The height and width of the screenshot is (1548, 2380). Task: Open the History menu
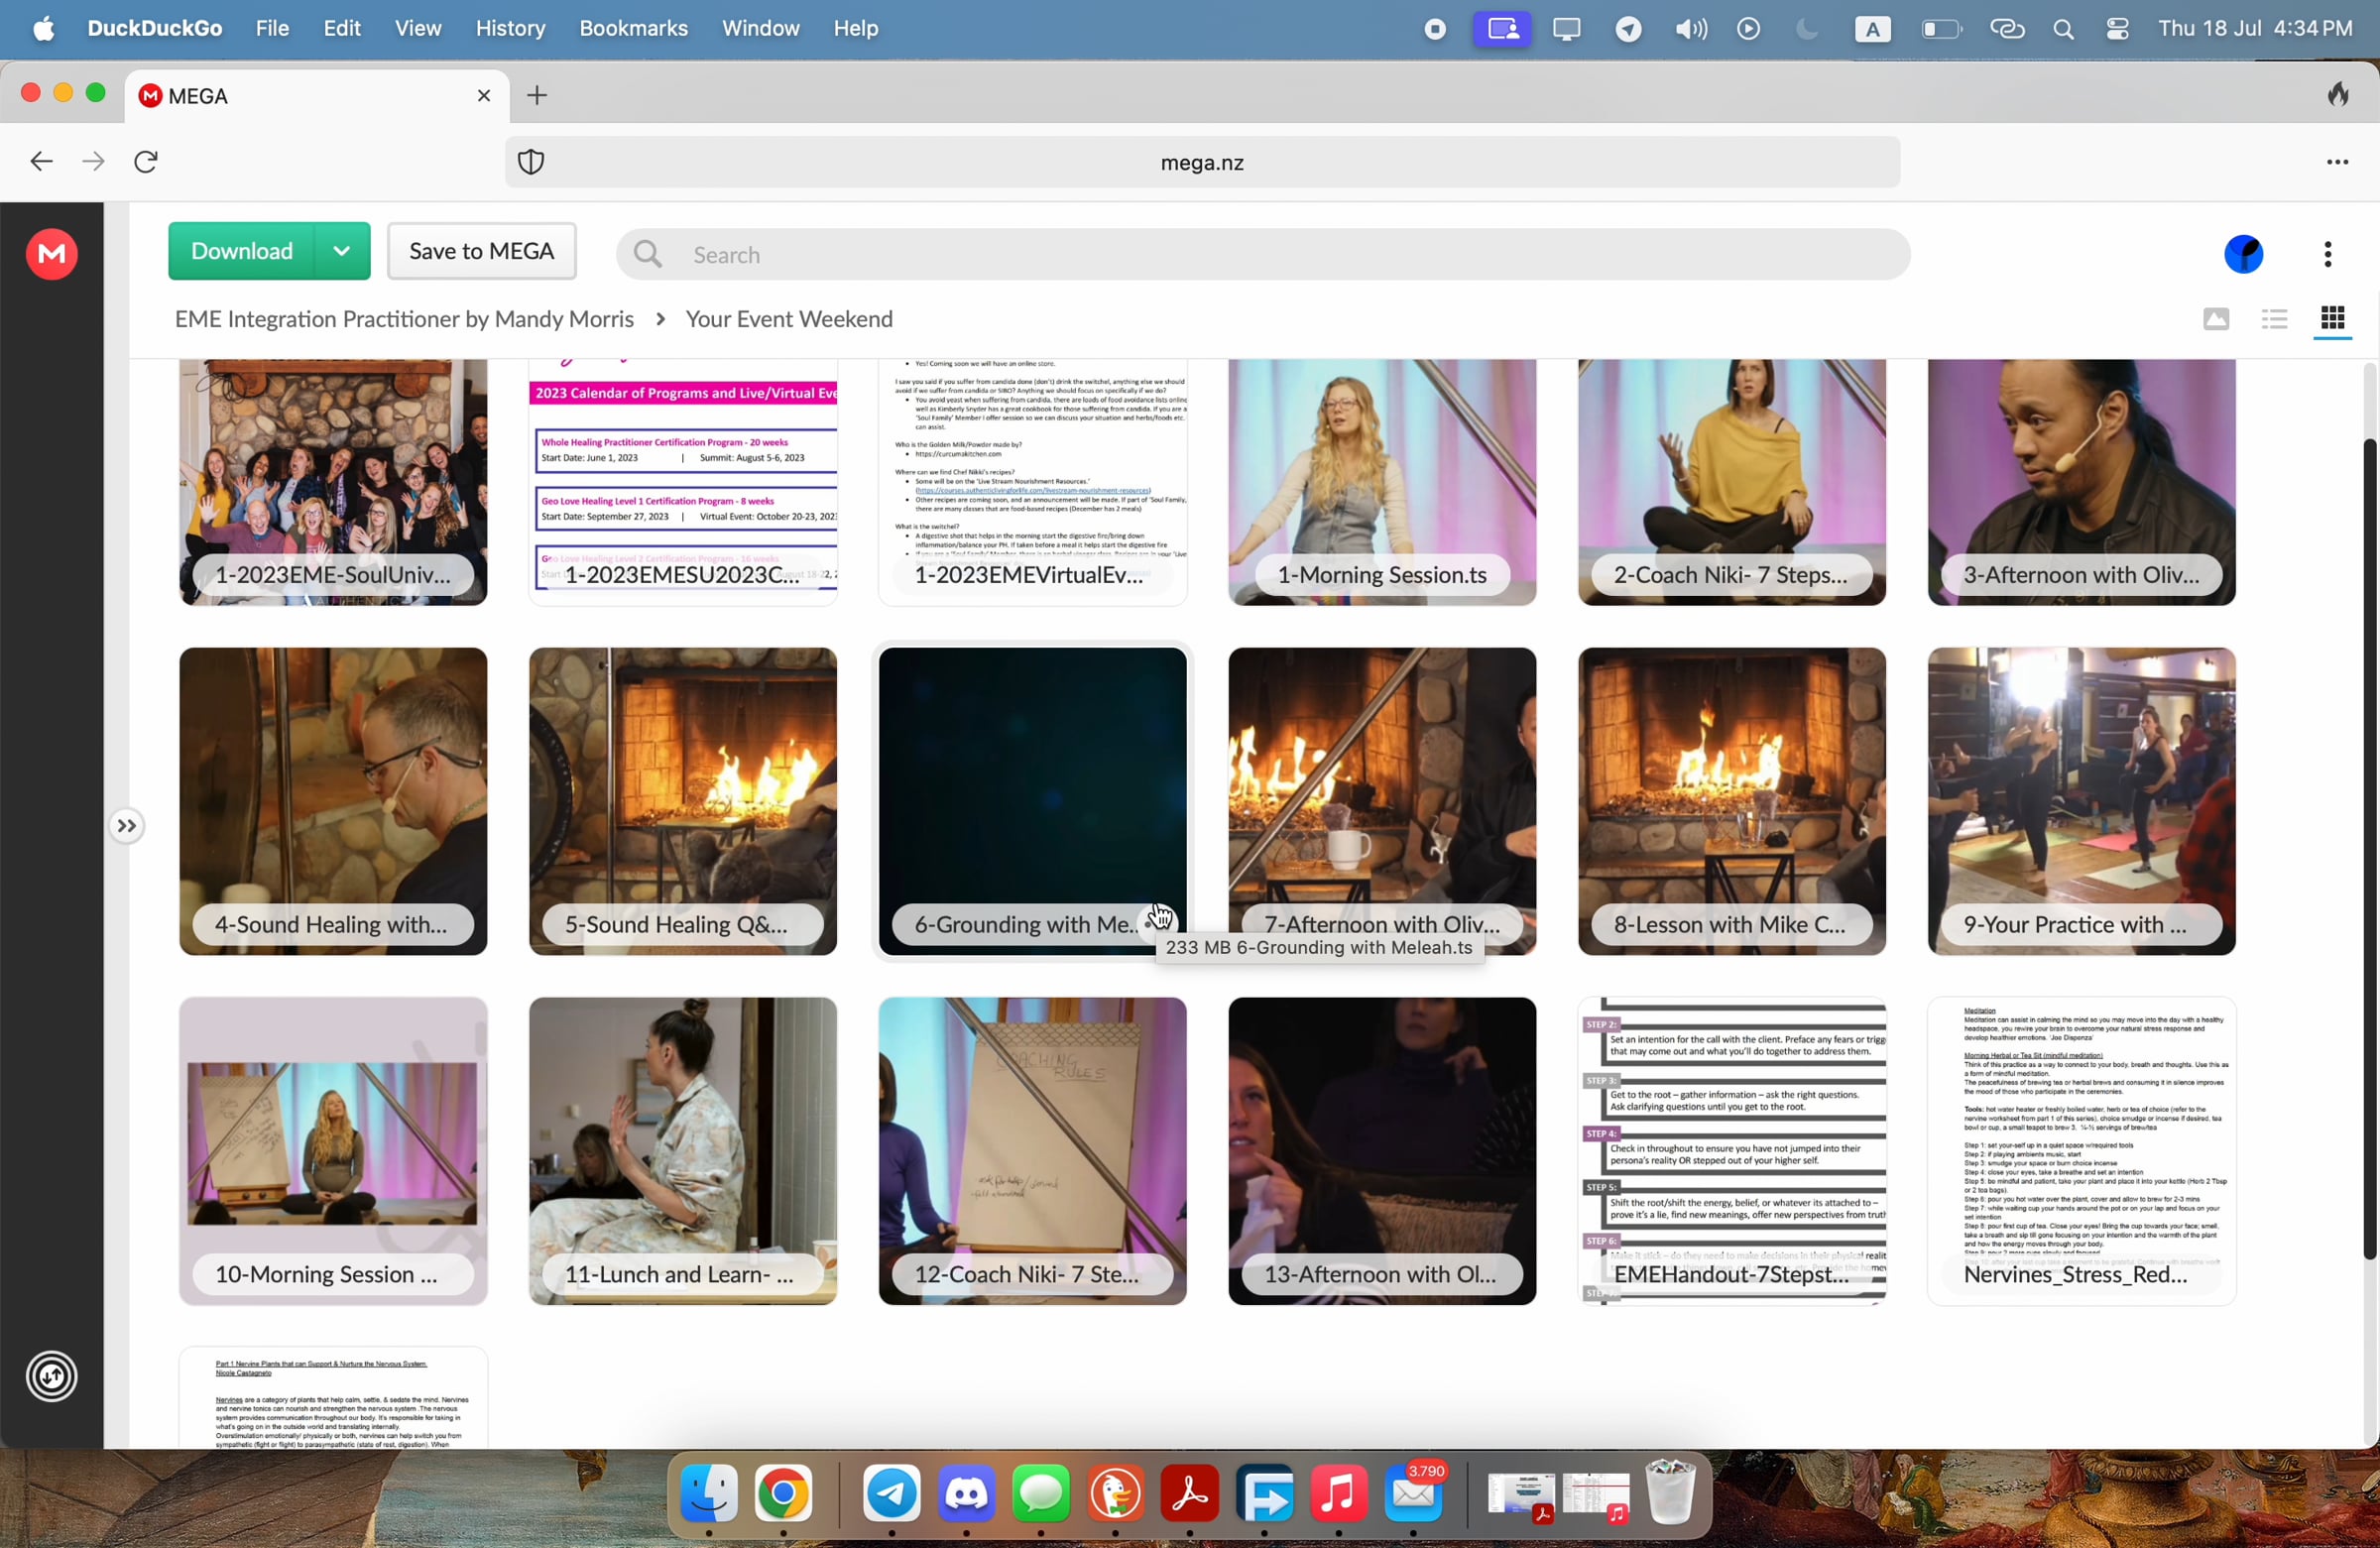click(510, 29)
